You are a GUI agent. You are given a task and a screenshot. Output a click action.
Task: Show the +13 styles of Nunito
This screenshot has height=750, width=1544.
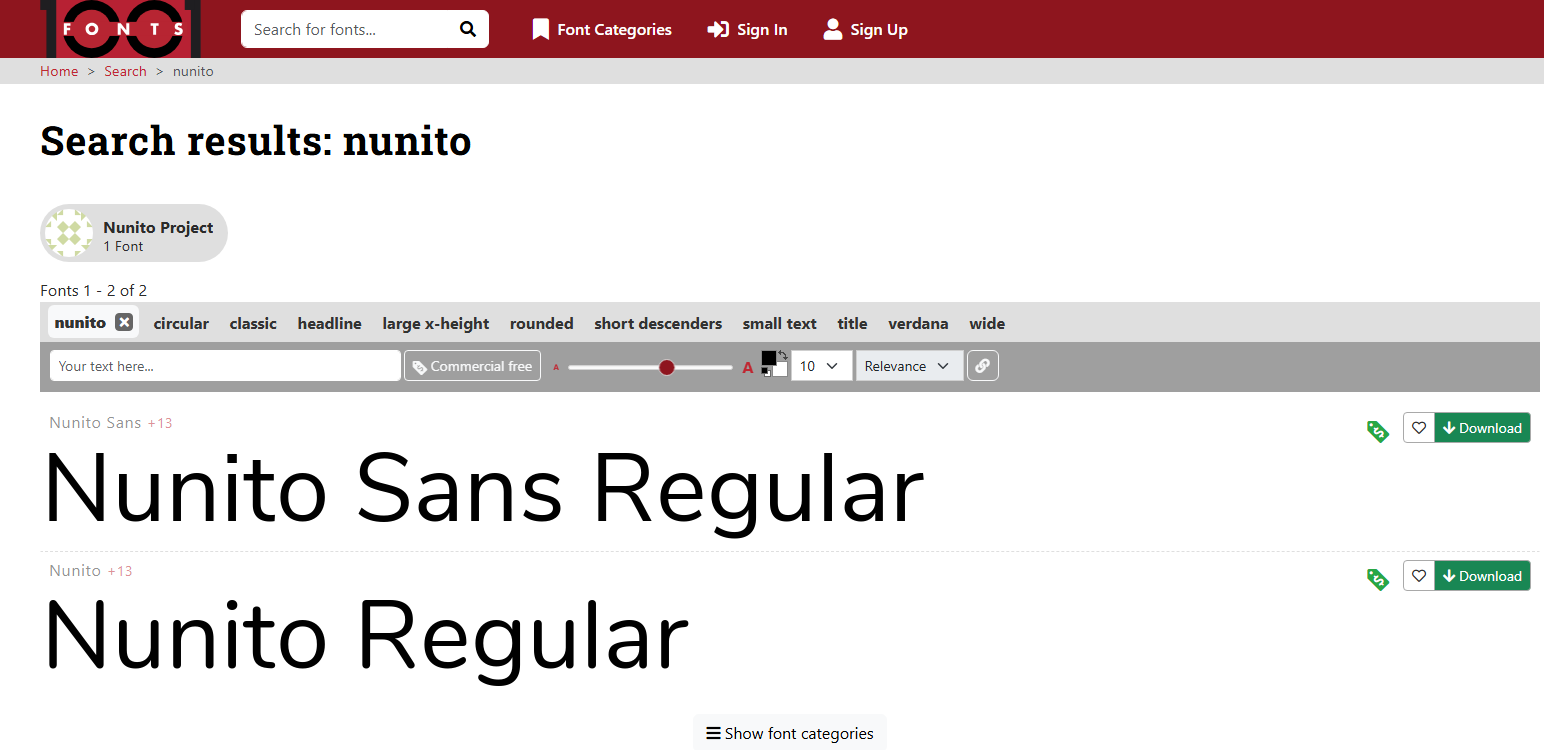pyautogui.click(x=120, y=571)
